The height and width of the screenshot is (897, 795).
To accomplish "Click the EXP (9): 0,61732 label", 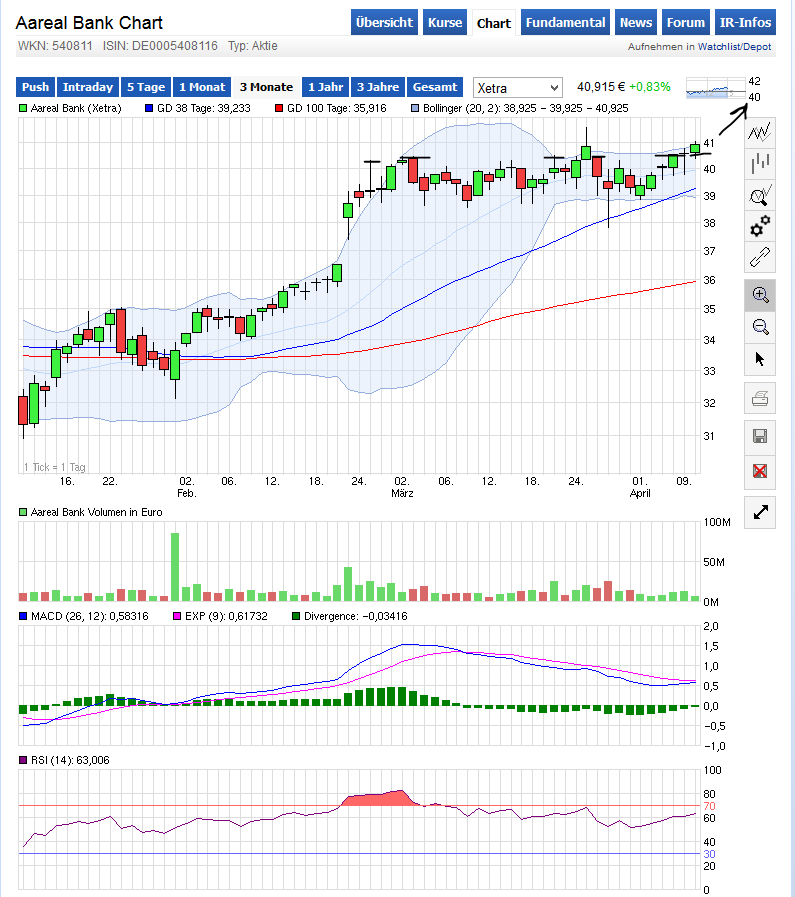I will point(226,616).
